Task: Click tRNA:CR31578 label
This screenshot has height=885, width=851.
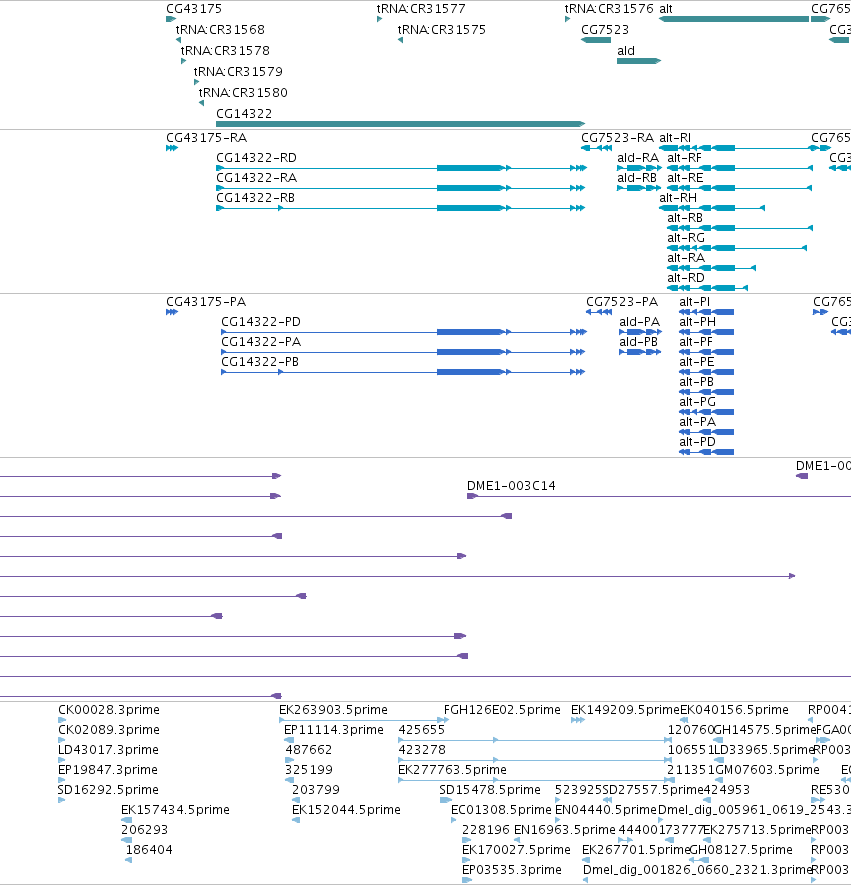Action: [225, 50]
